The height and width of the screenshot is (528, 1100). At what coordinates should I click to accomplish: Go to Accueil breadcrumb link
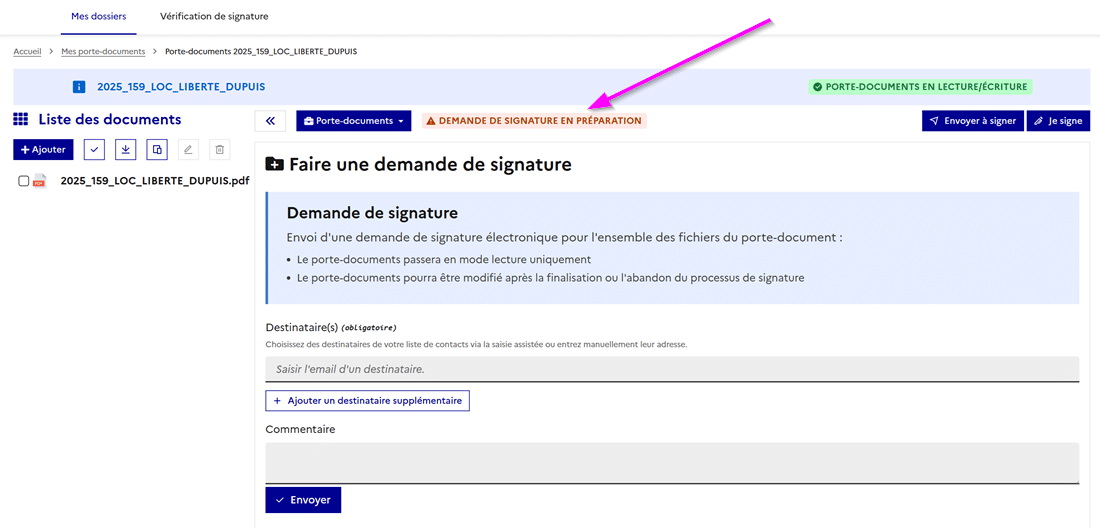(27, 51)
